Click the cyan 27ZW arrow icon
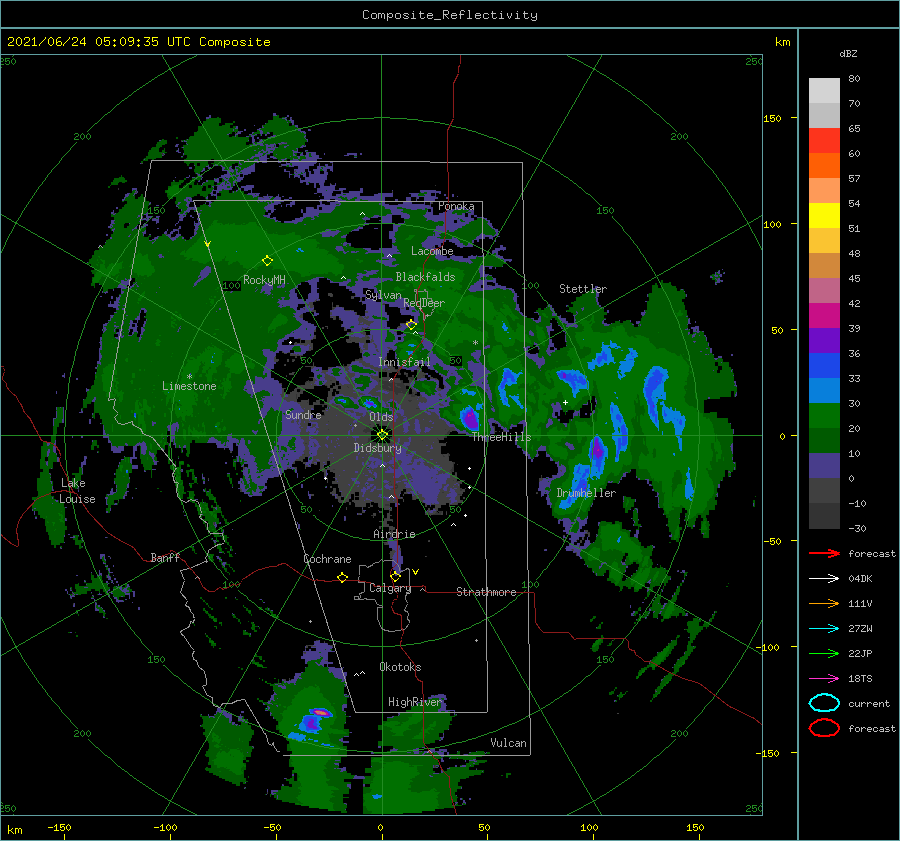Viewport: 900px width, 841px height. [824, 629]
